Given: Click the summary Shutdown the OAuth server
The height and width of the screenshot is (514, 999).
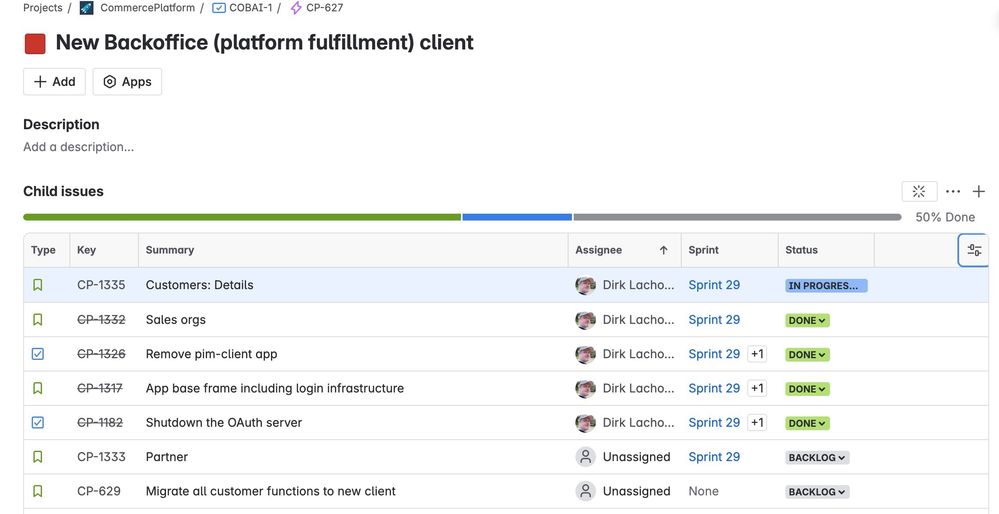Looking at the screenshot, I should 224,422.
